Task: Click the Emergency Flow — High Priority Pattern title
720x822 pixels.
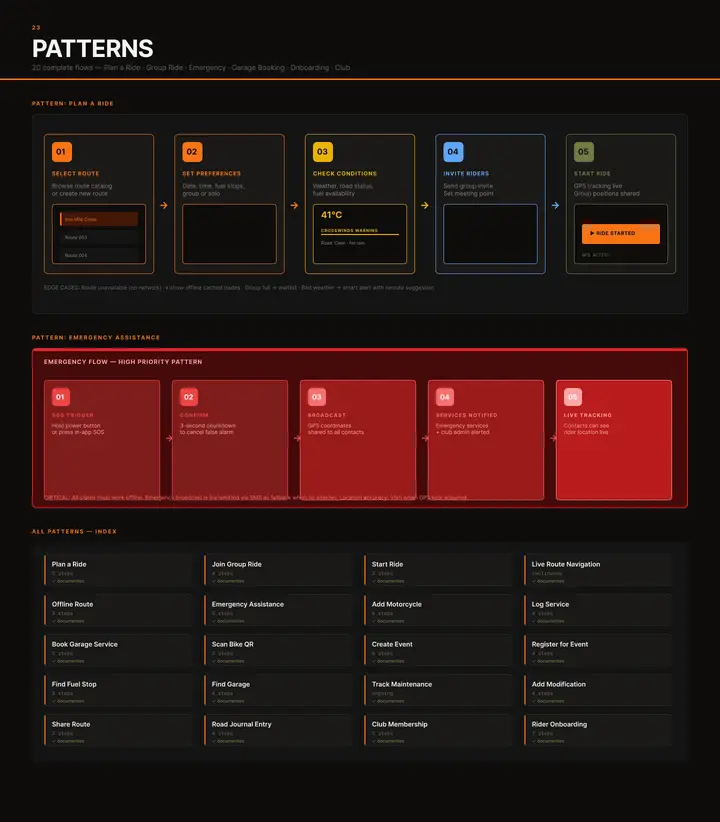Action: pyautogui.click(x=123, y=362)
